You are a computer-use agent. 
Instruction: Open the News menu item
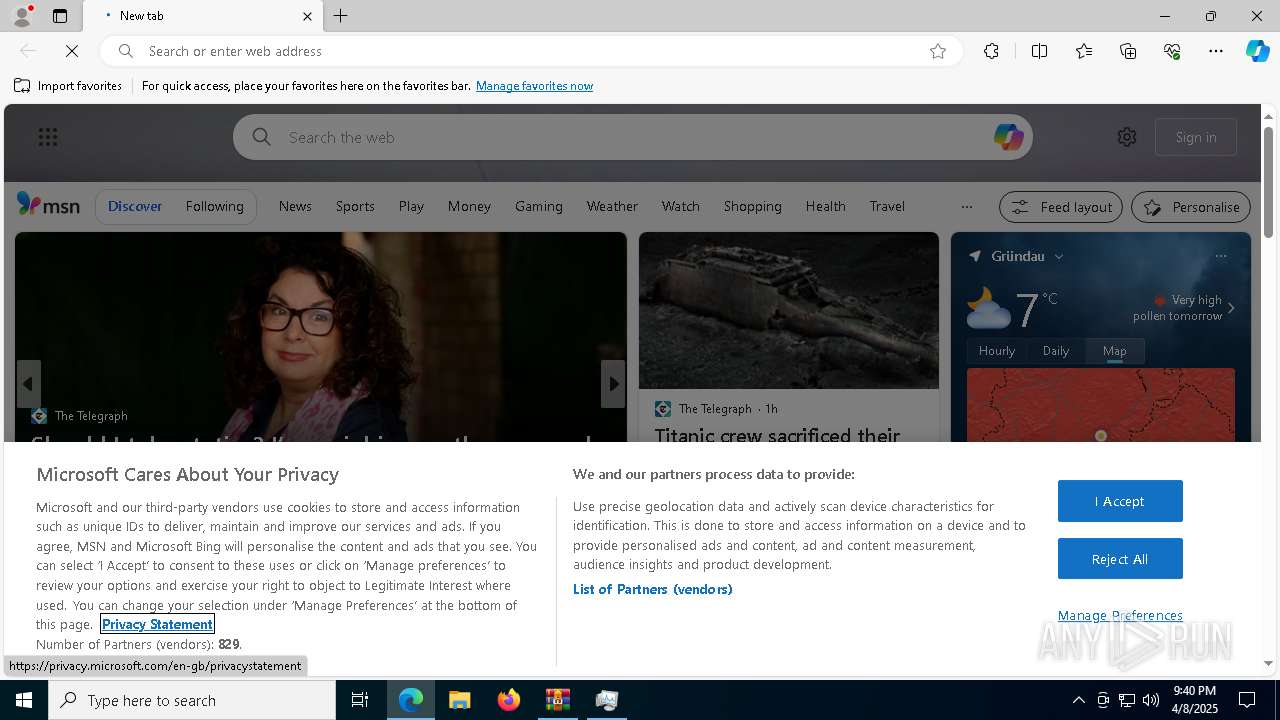[295, 206]
